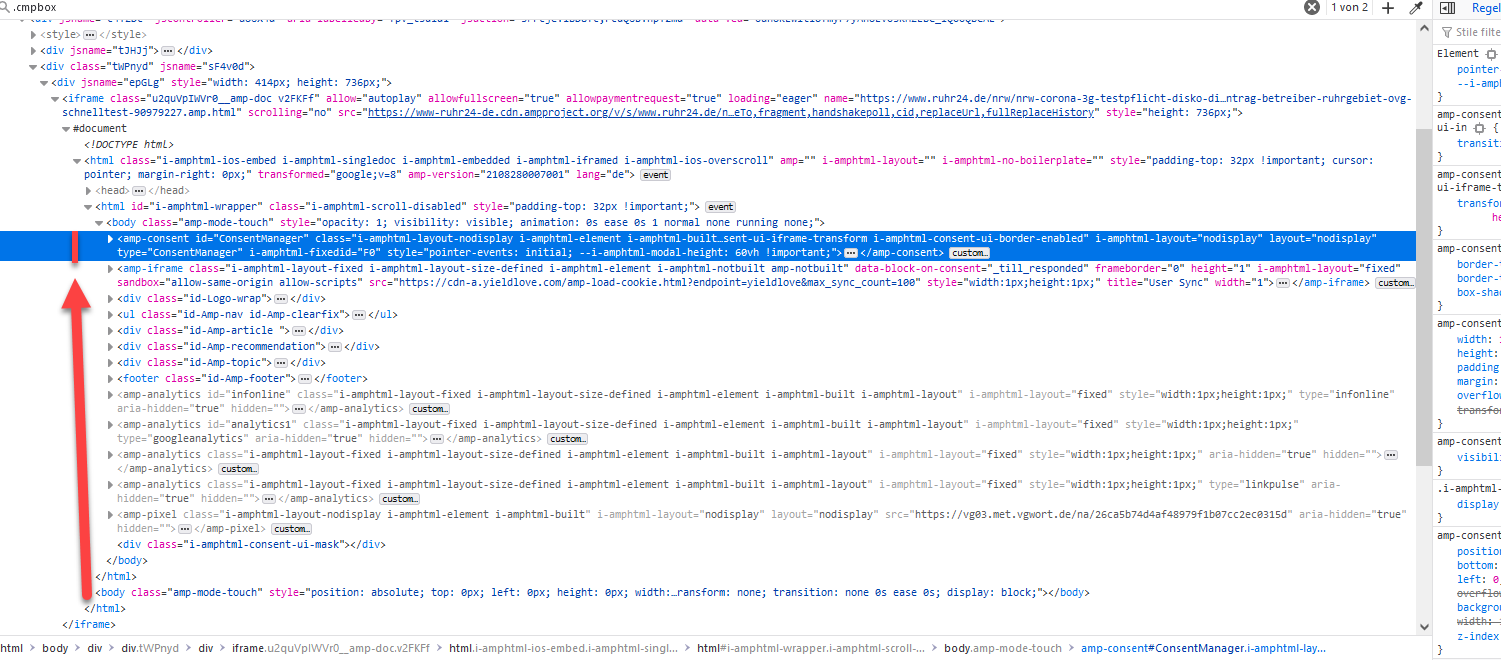Expand the style element at the top
This screenshot has width=1501, height=660.
coord(33,36)
